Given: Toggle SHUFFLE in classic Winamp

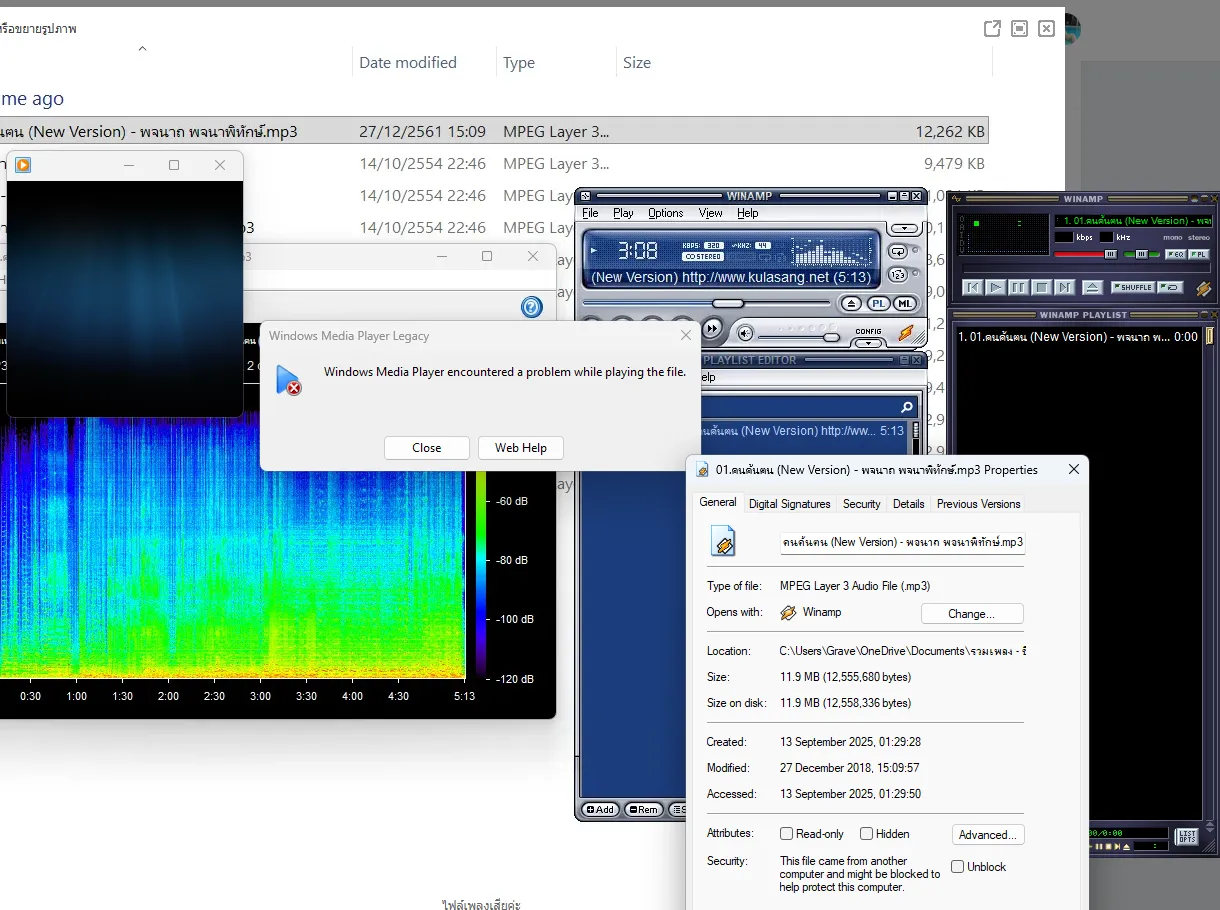Looking at the screenshot, I should point(1133,287).
